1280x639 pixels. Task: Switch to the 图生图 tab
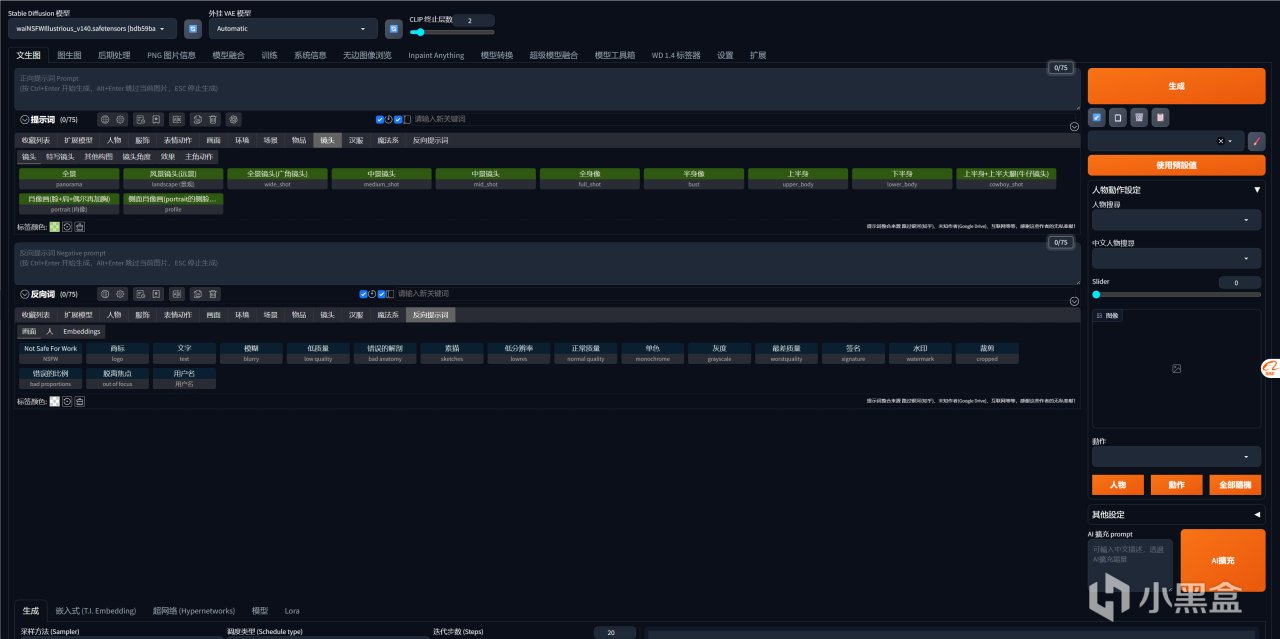(x=69, y=55)
